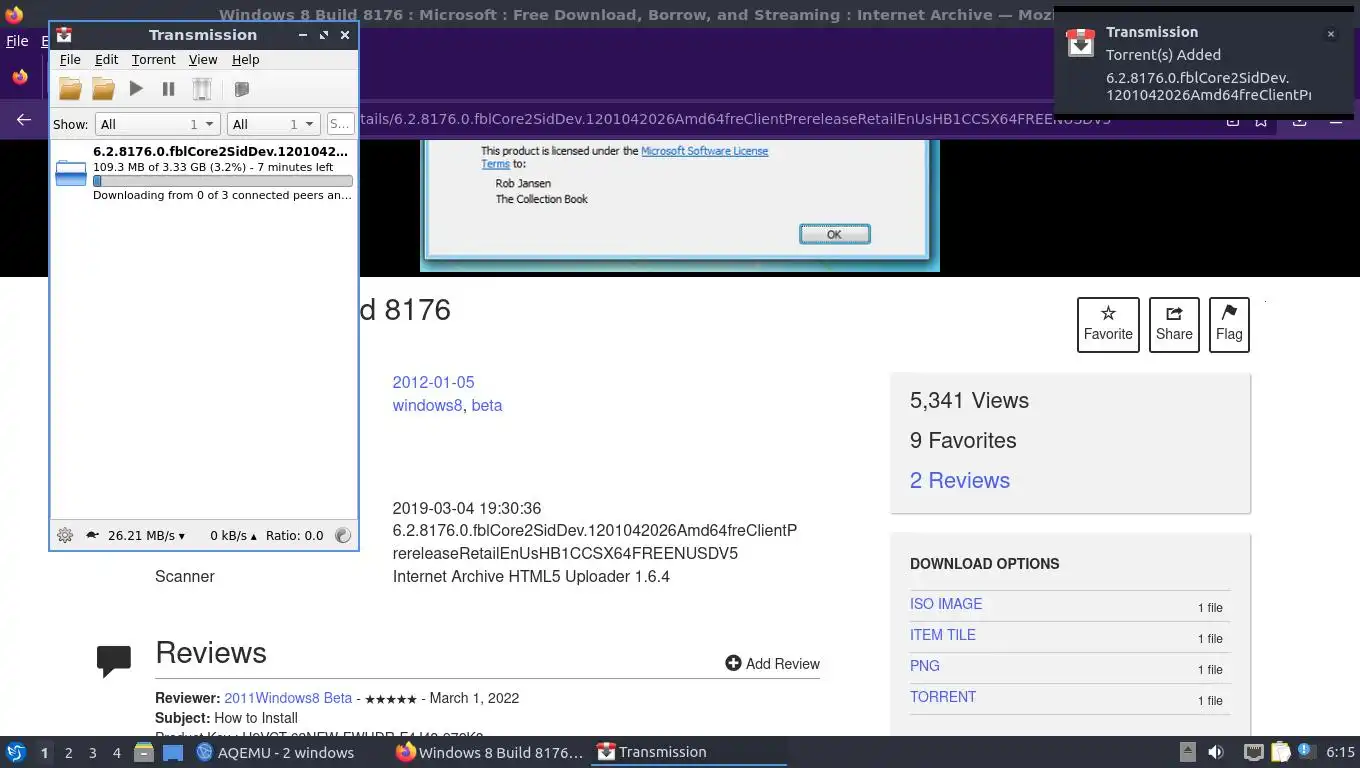Viewport: 1360px width, 768px height.
Task: Flag this item with the Flag button
Action: pyautogui.click(x=1229, y=325)
